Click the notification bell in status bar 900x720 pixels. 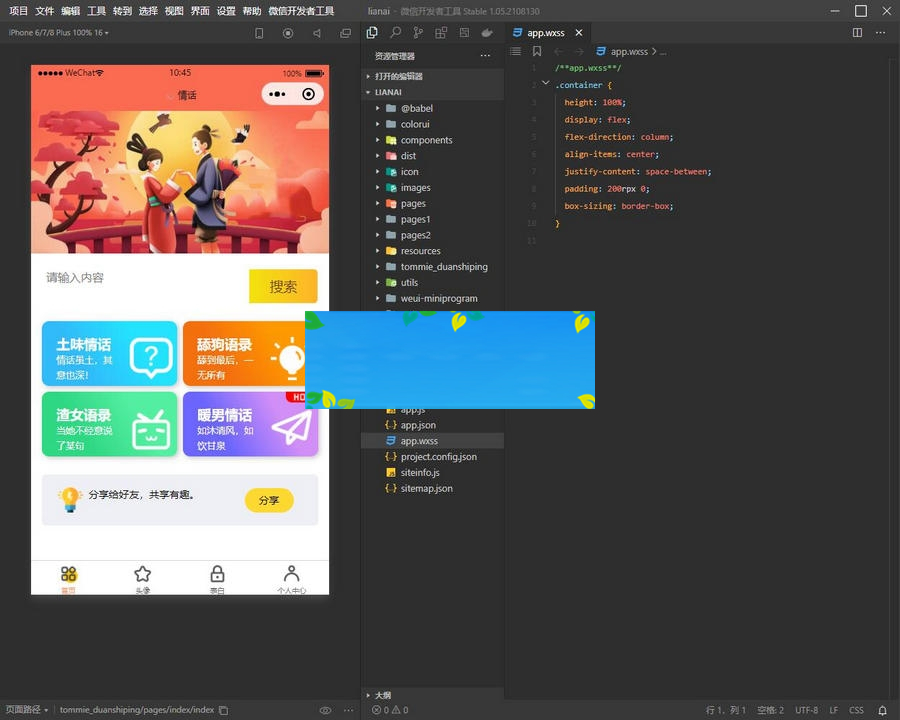point(882,710)
